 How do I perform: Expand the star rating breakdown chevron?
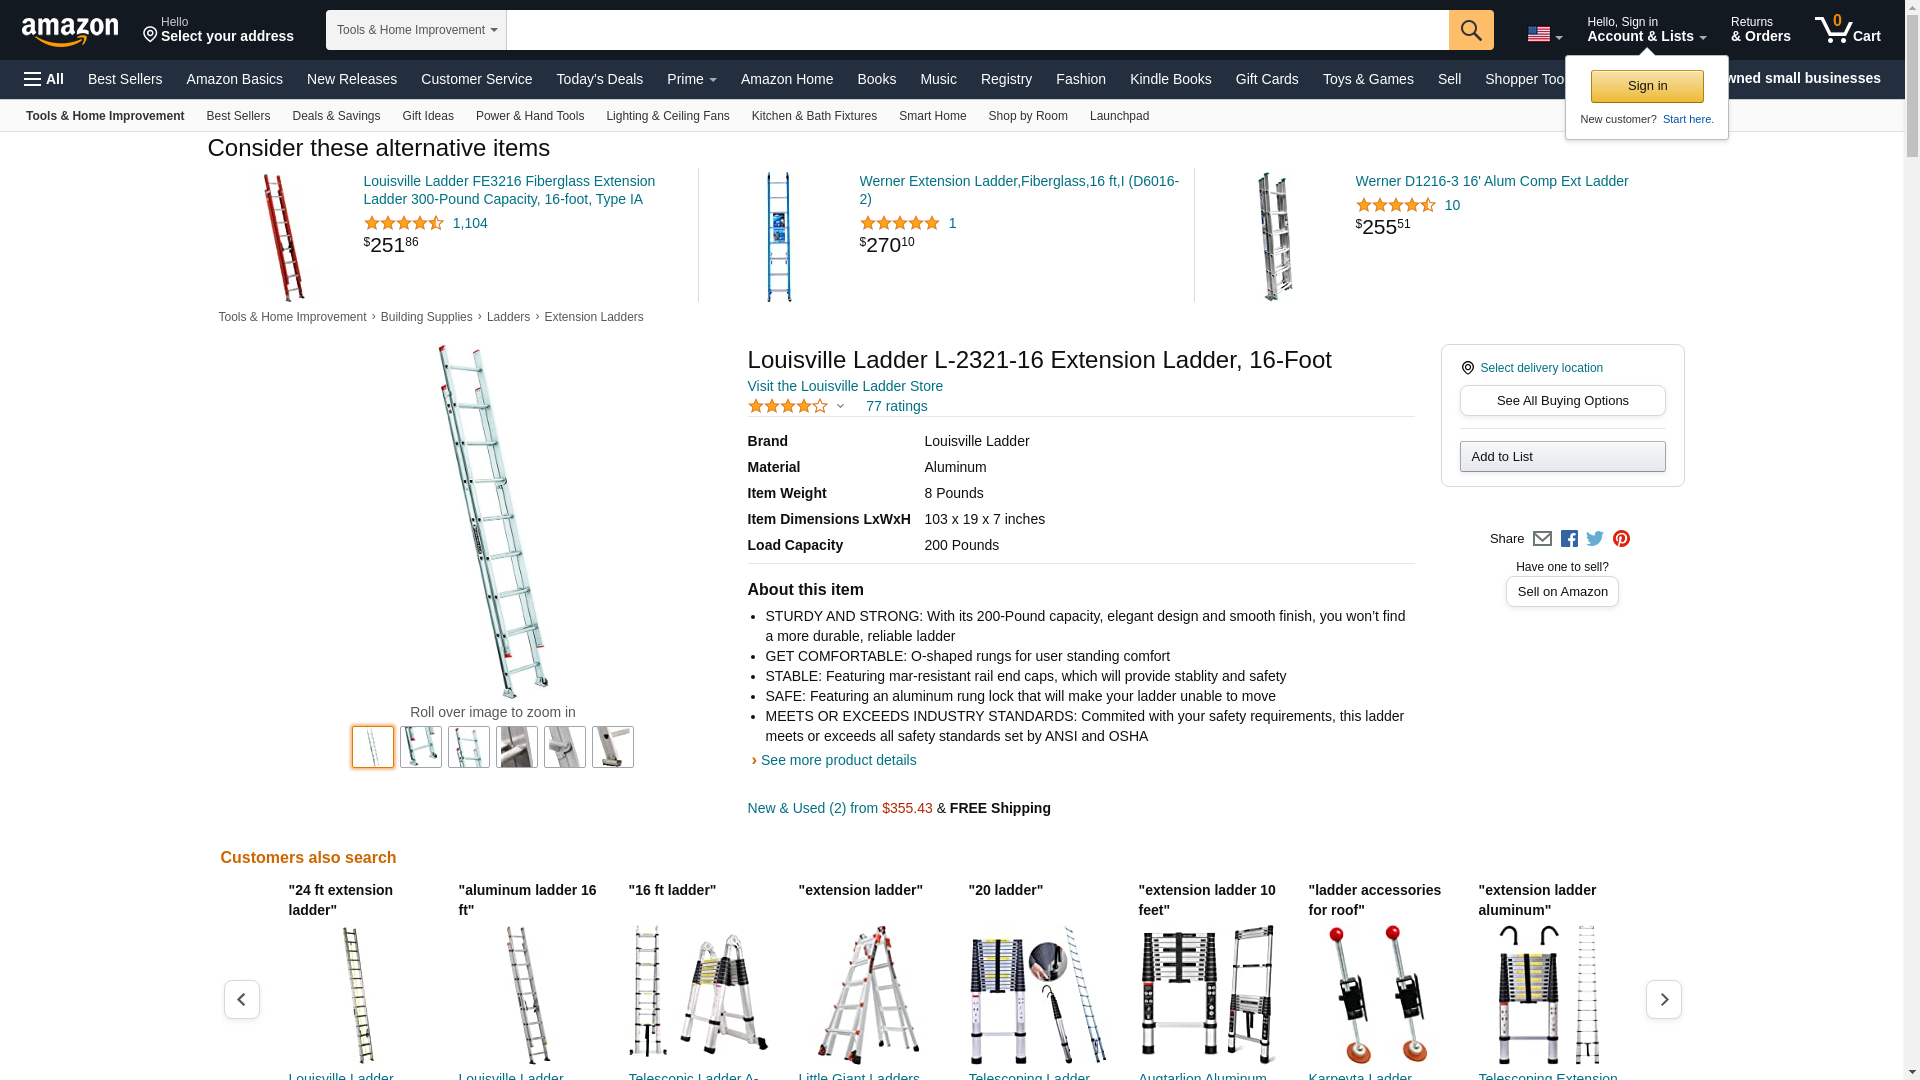pyautogui.click(x=840, y=406)
